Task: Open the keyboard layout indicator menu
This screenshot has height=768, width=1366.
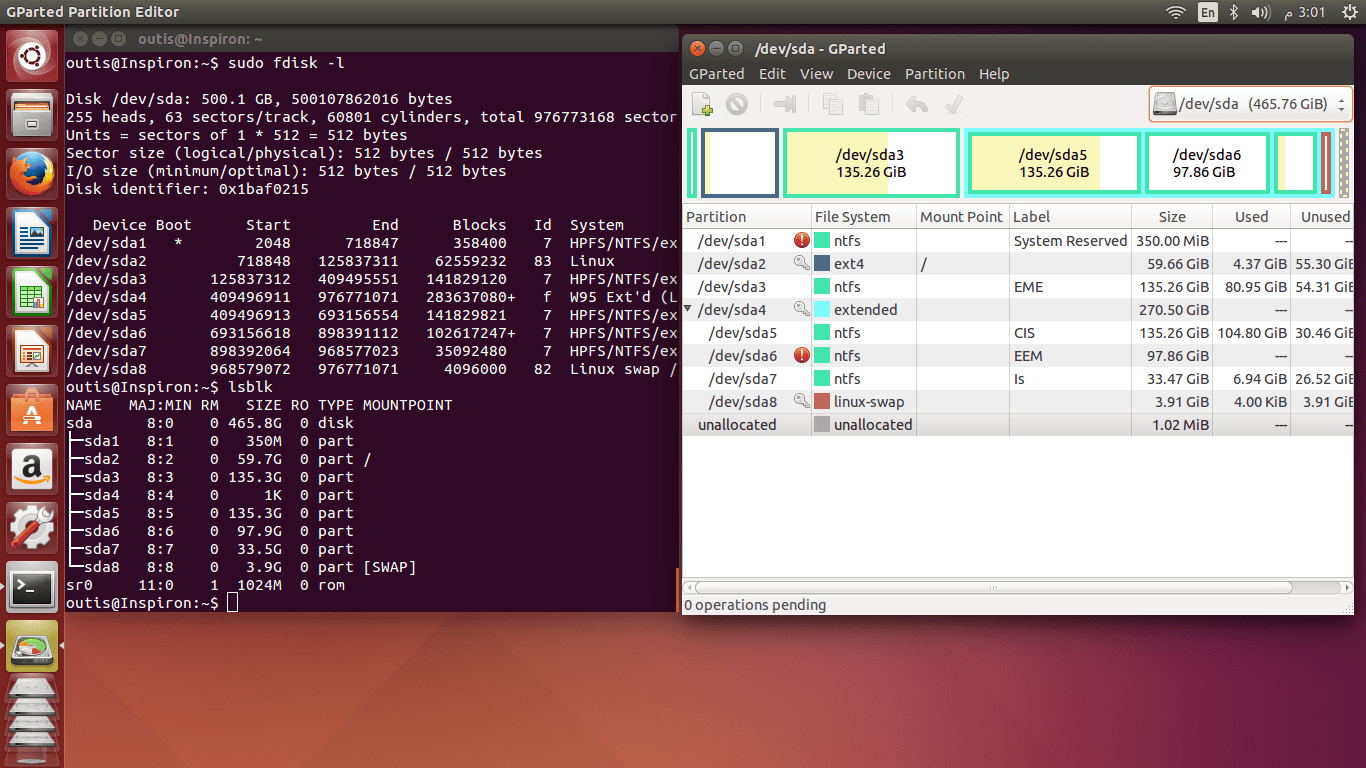Action: pos(1207,12)
